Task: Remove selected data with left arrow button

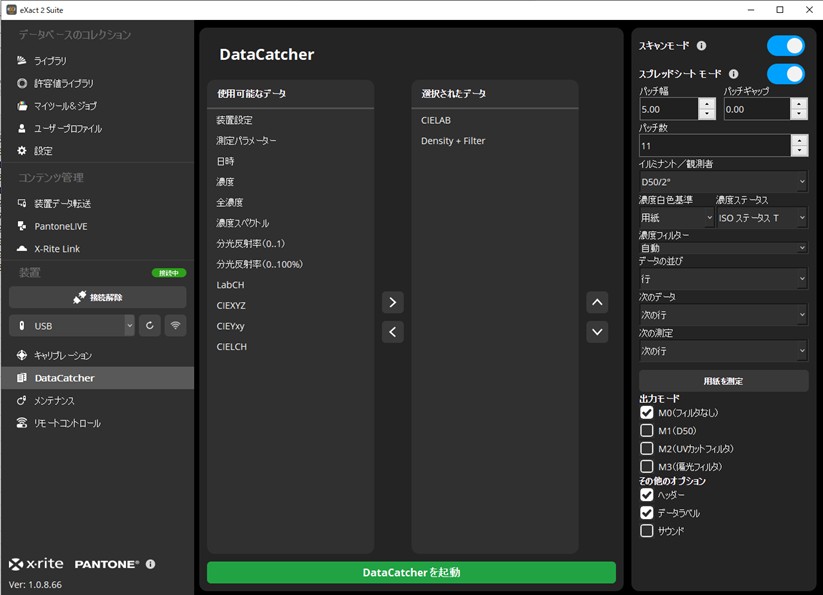Action: pyautogui.click(x=393, y=332)
